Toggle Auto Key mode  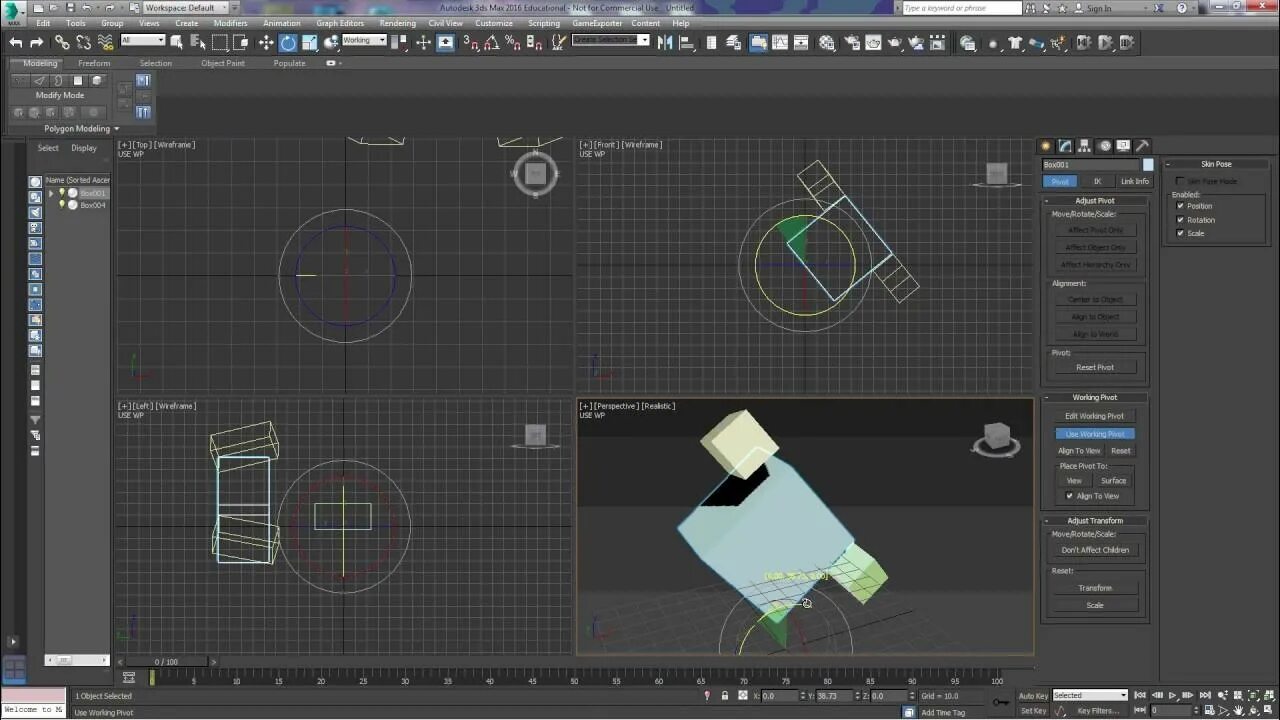[1033, 695]
